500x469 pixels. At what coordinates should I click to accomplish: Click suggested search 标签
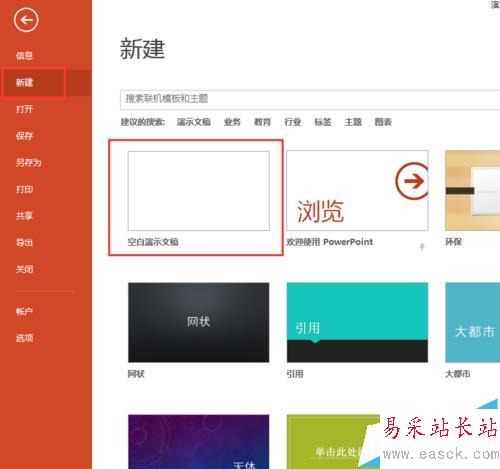(323, 122)
